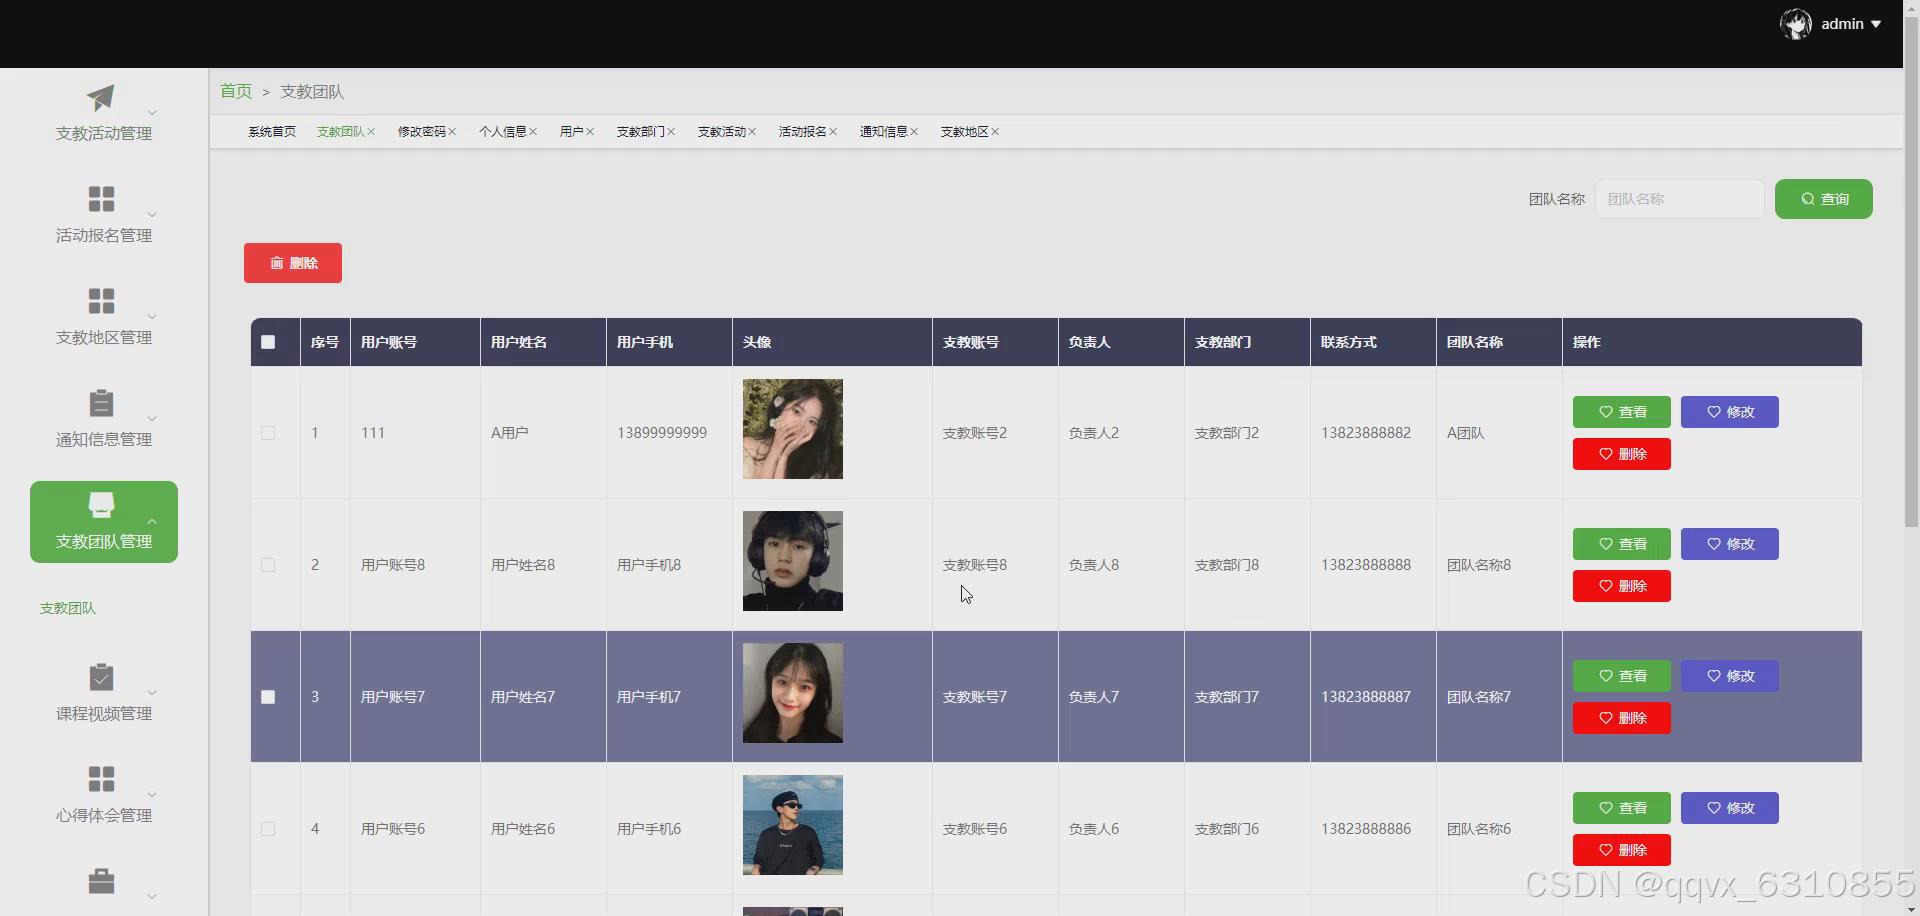This screenshot has height=916, width=1920.
Task: Click 查看 for row 团队名称8
Action: click(1621, 544)
